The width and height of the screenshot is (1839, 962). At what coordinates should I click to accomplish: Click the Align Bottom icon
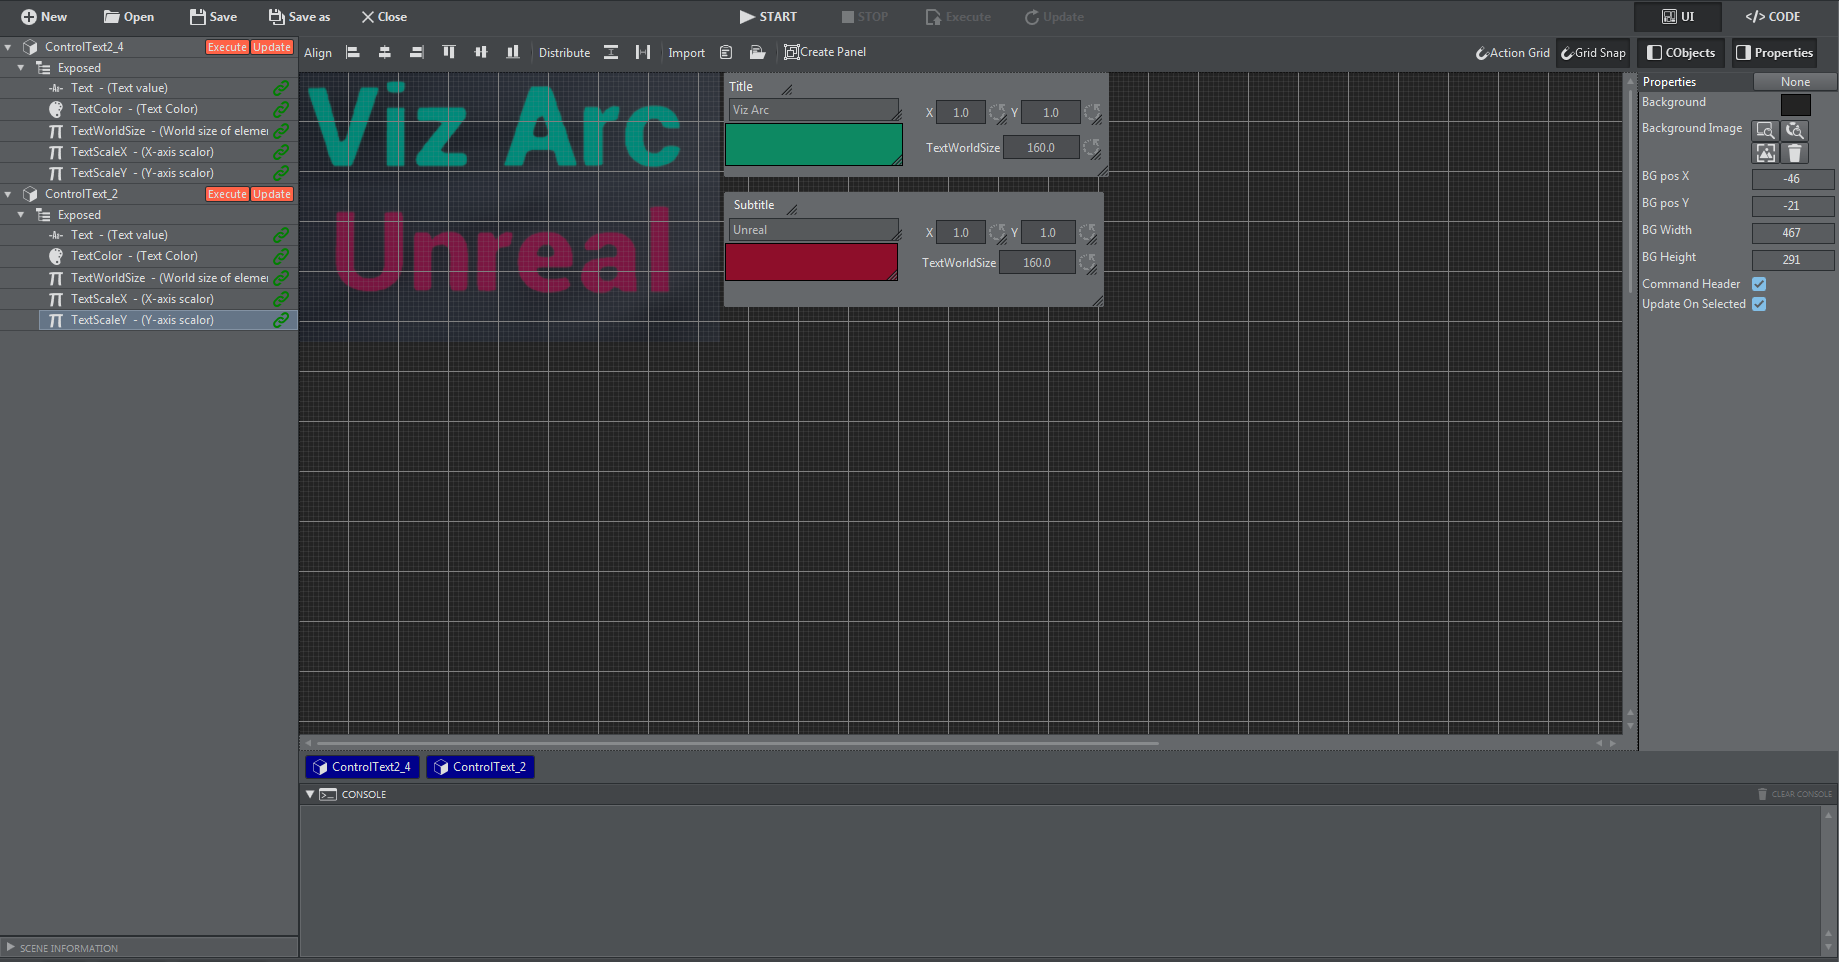point(513,52)
